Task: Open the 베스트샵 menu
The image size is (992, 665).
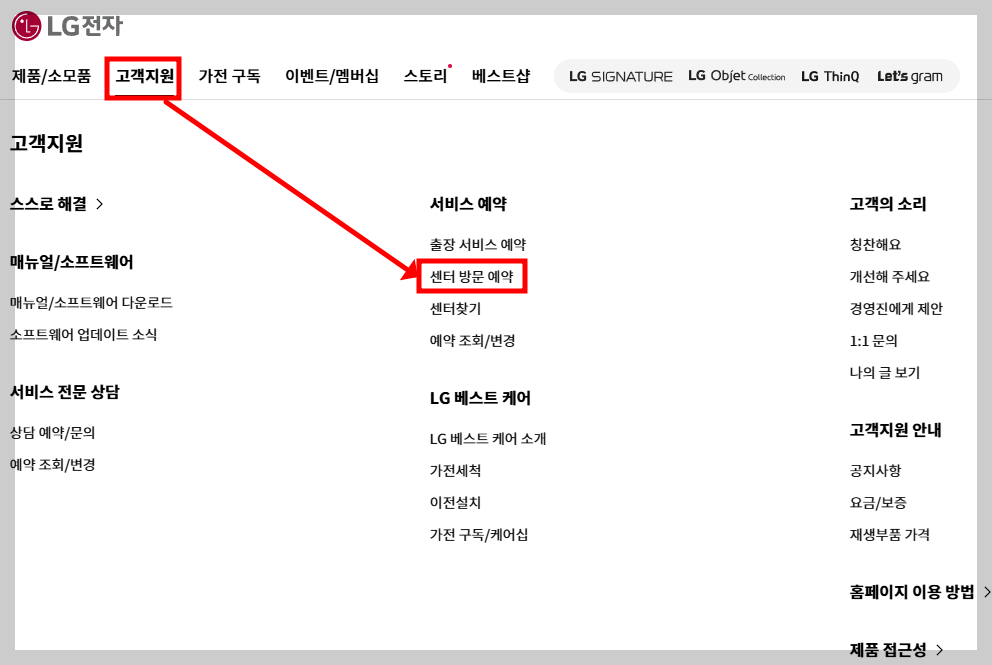Action: [x=500, y=76]
